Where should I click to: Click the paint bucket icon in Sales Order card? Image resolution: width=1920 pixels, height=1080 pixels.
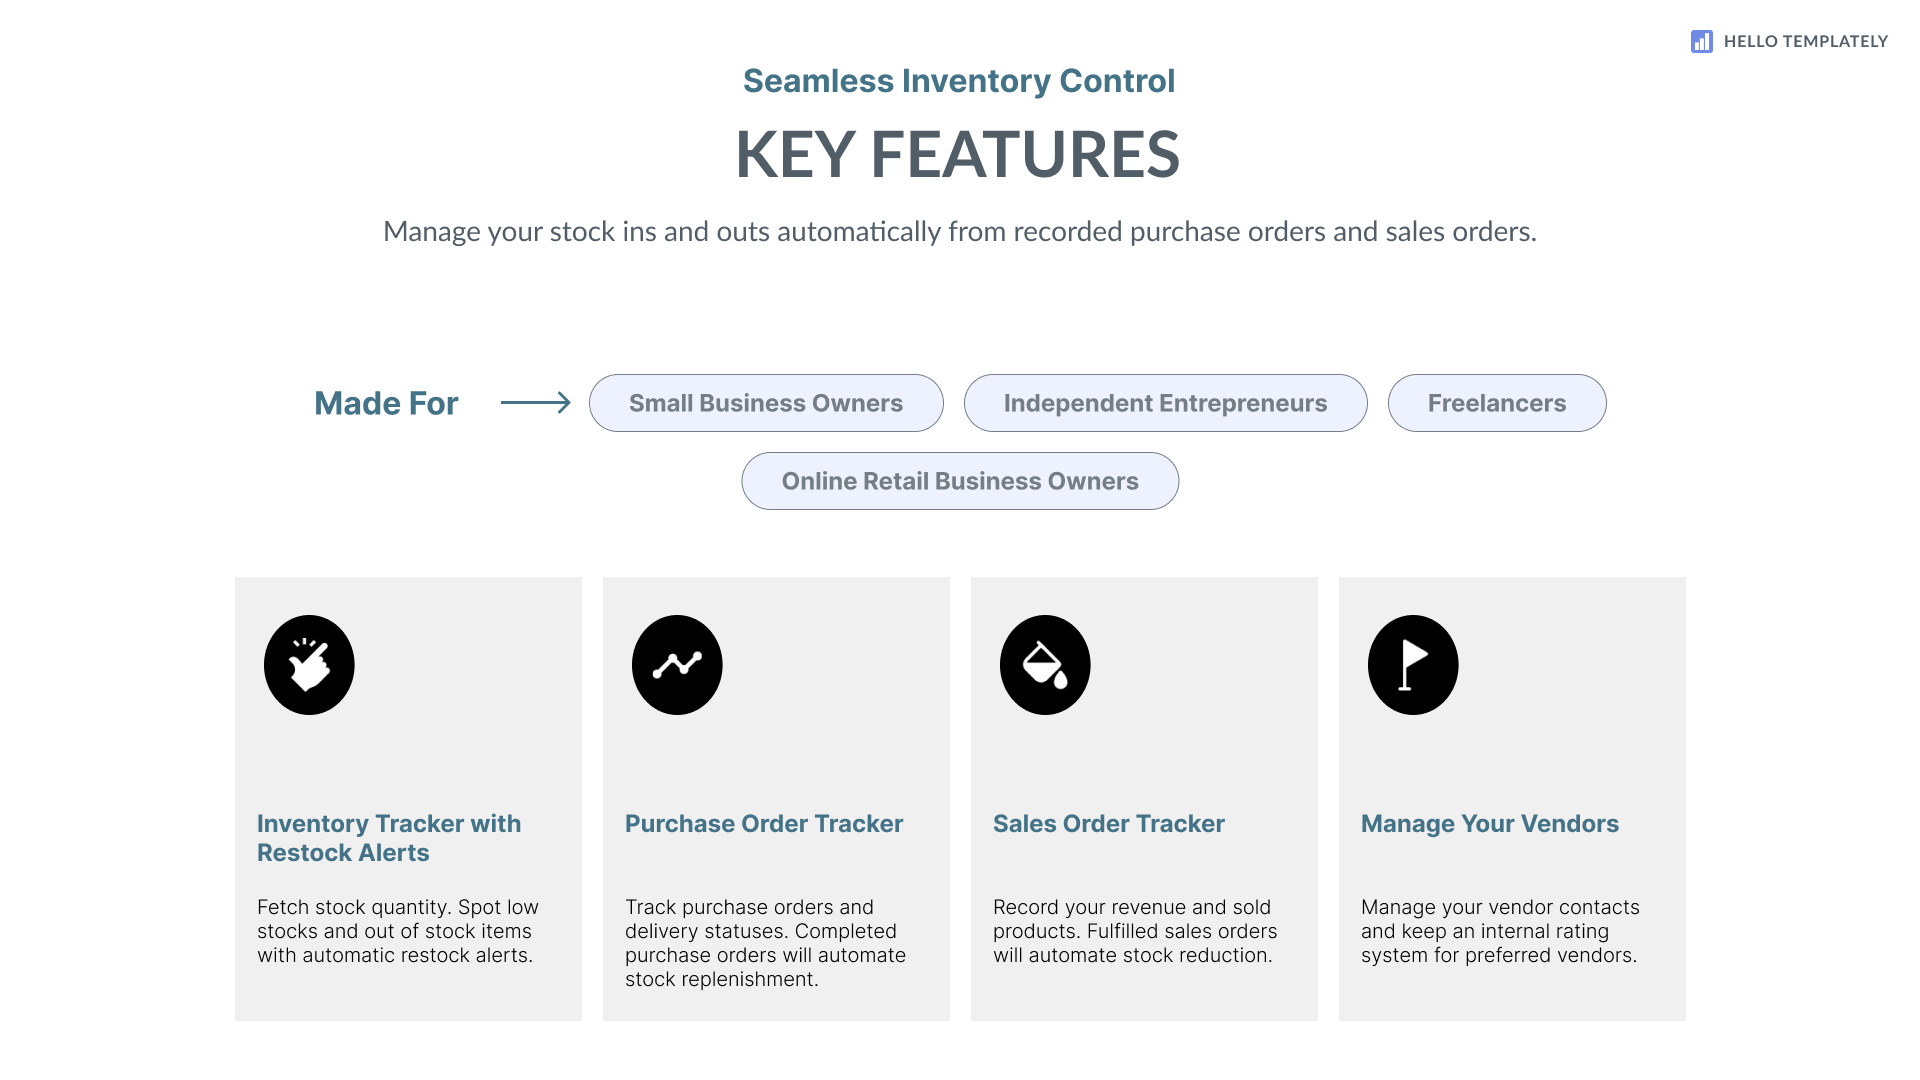click(1045, 665)
